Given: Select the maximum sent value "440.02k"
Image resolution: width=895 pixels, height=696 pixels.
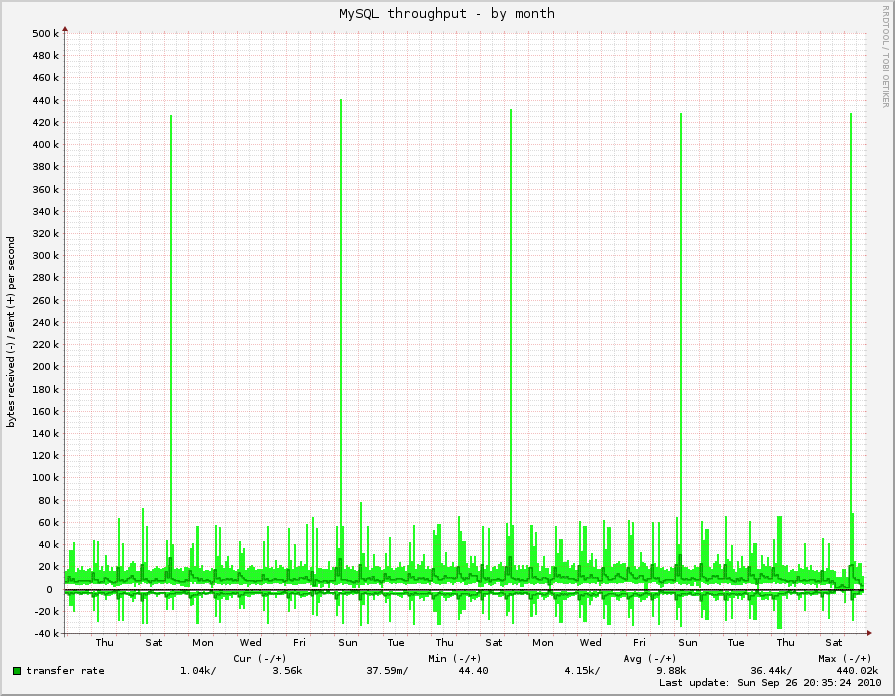Looking at the screenshot, I should click(857, 671).
